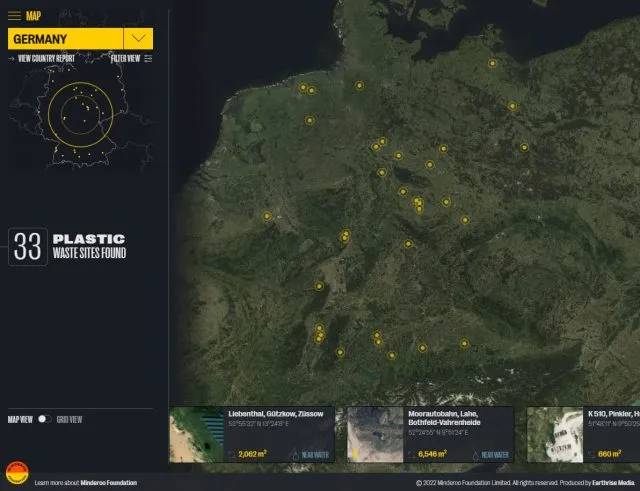This screenshot has height=491, width=640.
Task: Click the 2,062 m² area value
Action: coord(252,454)
